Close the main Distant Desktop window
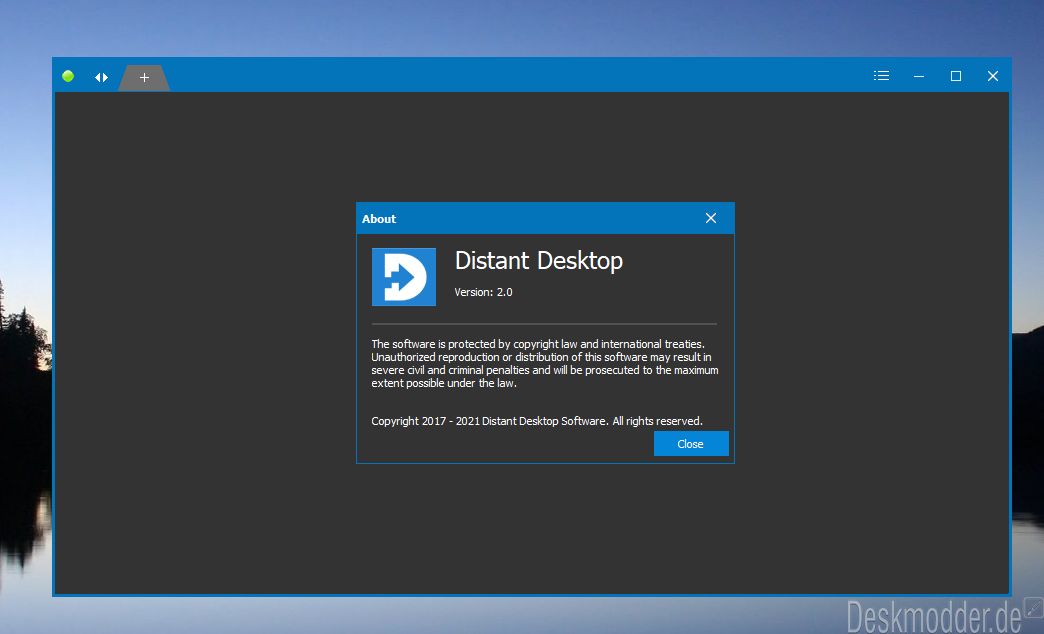 pos(993,76)
